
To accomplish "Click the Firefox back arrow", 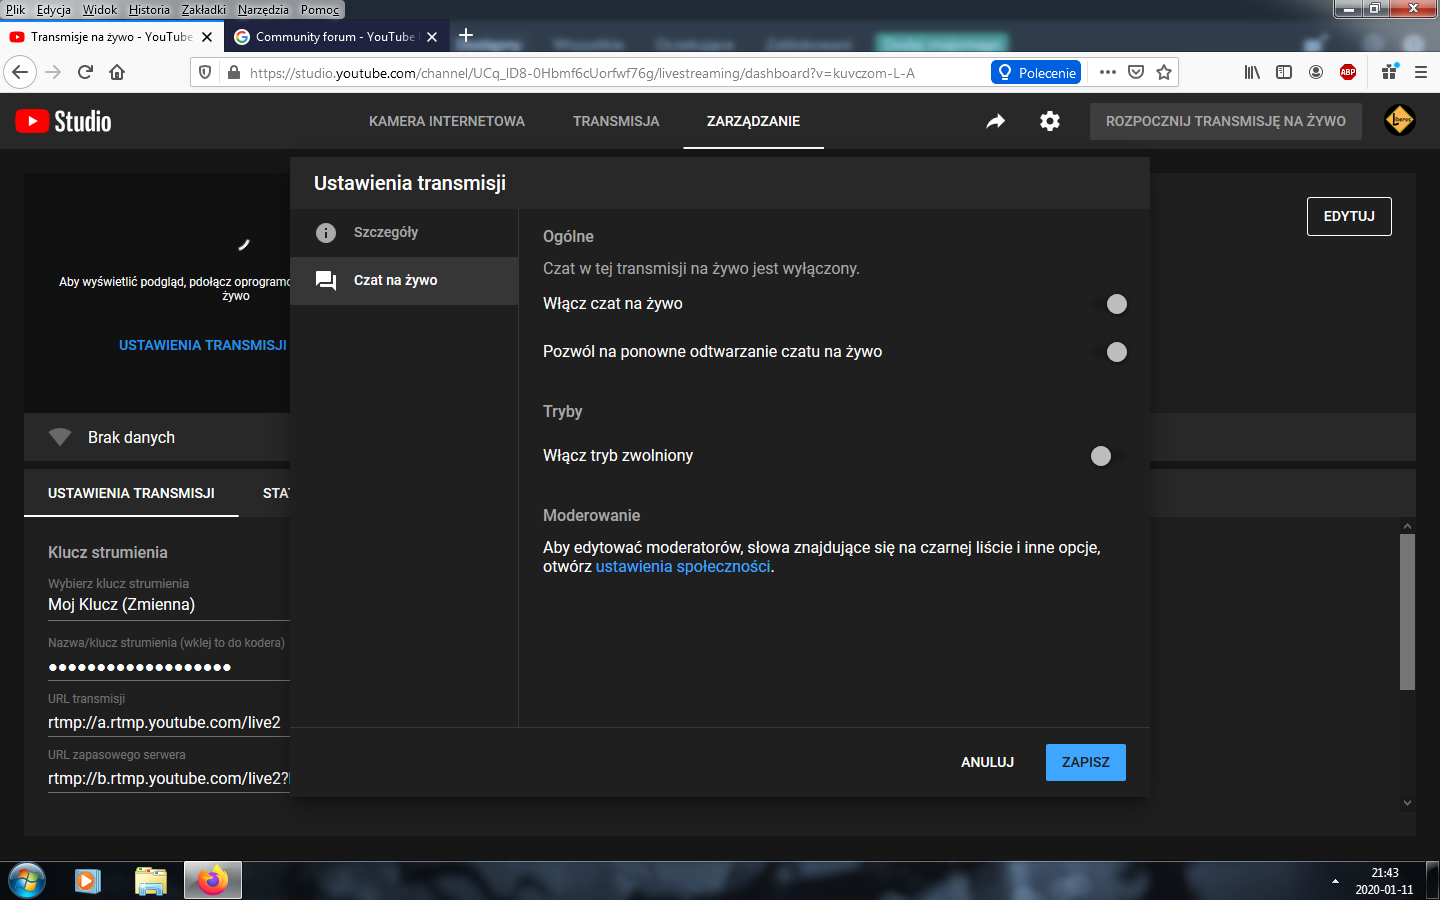I will 20,72.
